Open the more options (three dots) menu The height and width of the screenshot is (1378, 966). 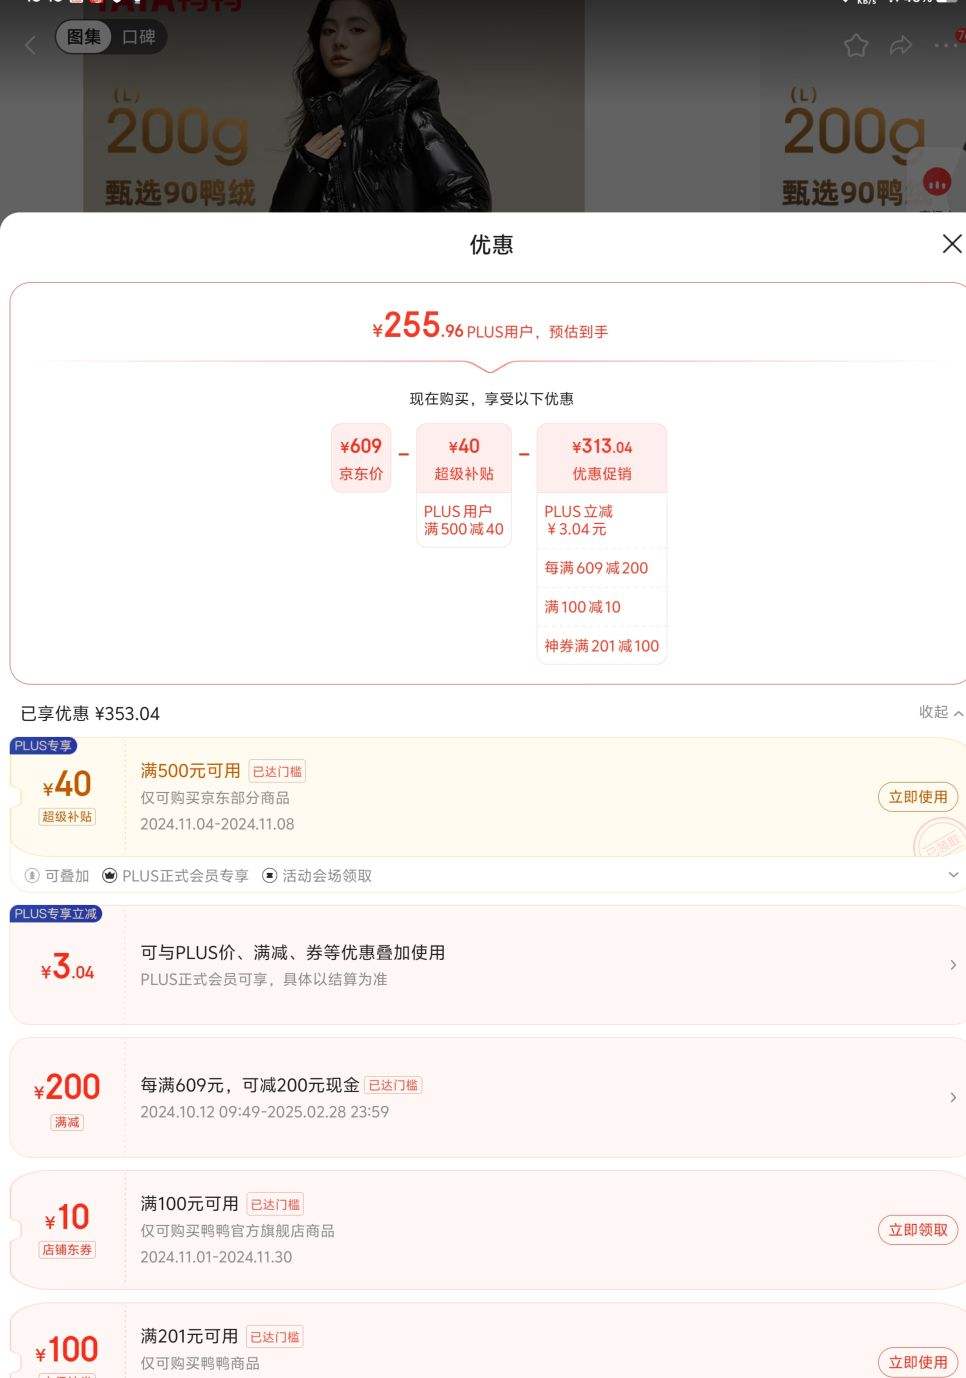[x=941, y=45]
